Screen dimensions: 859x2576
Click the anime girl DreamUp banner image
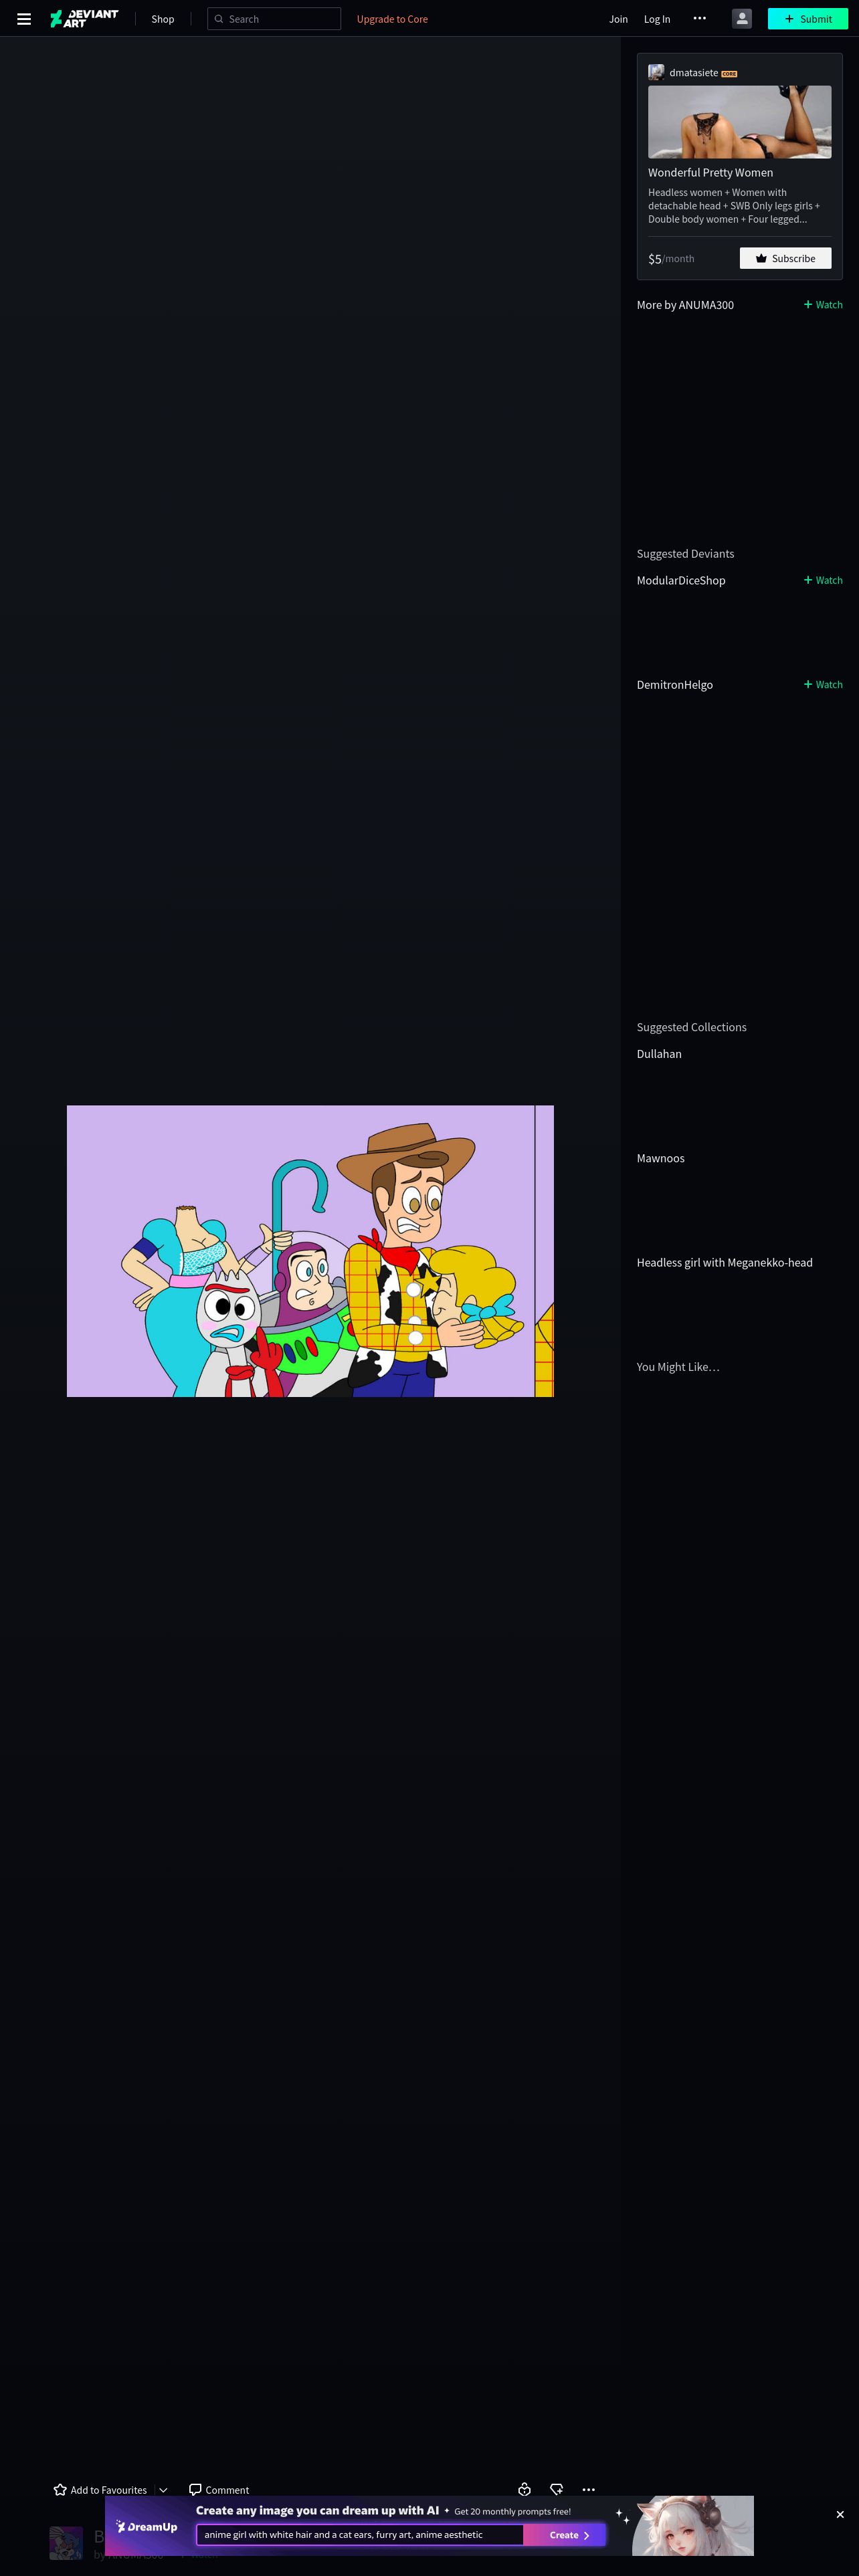(693, 2526)
